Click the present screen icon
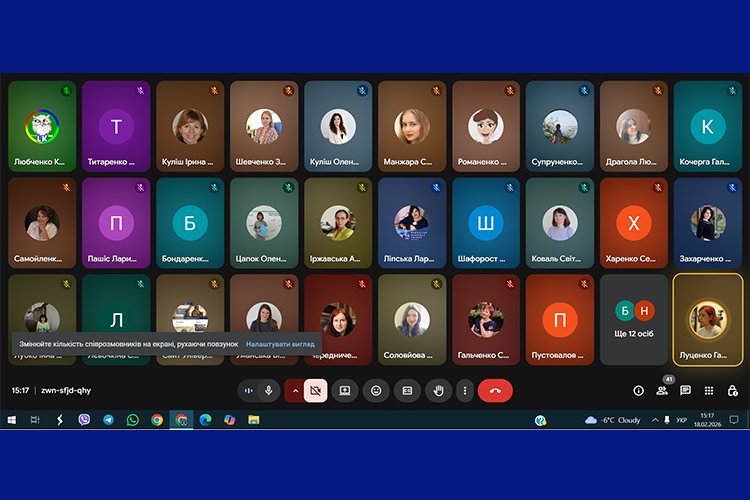 click(x=345, y=390)
